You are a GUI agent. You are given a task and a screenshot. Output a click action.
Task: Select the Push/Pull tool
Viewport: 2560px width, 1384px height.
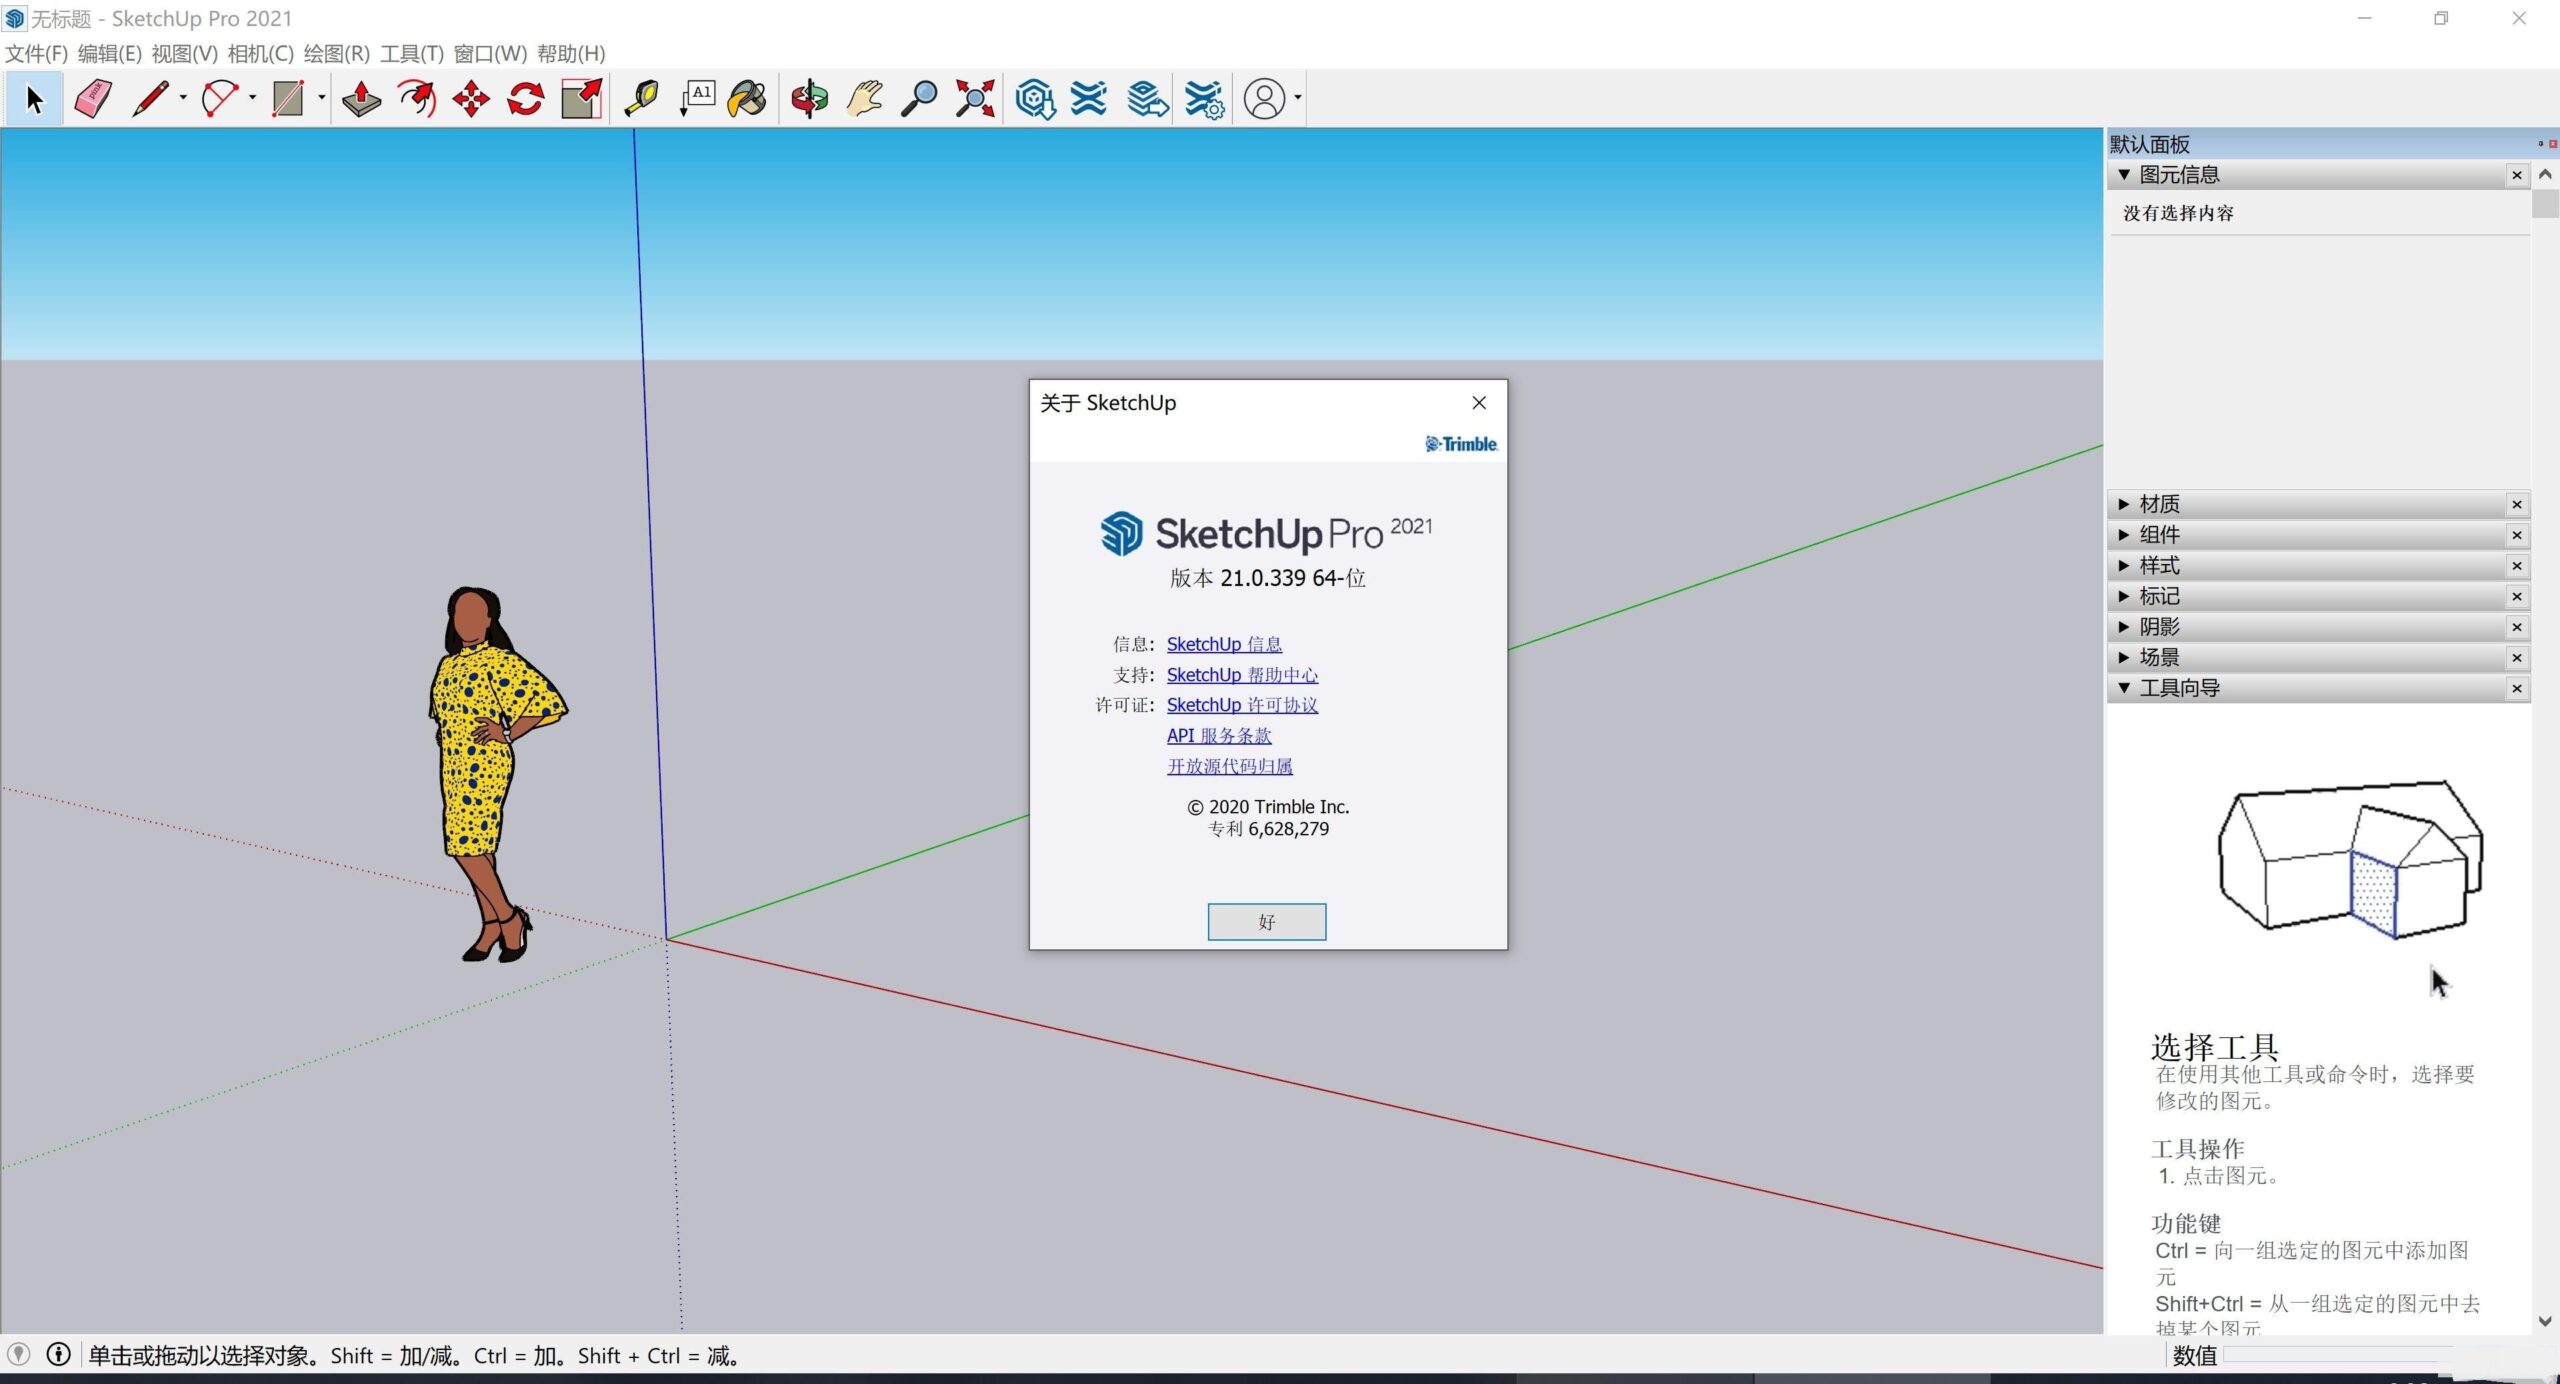(361, 99)
